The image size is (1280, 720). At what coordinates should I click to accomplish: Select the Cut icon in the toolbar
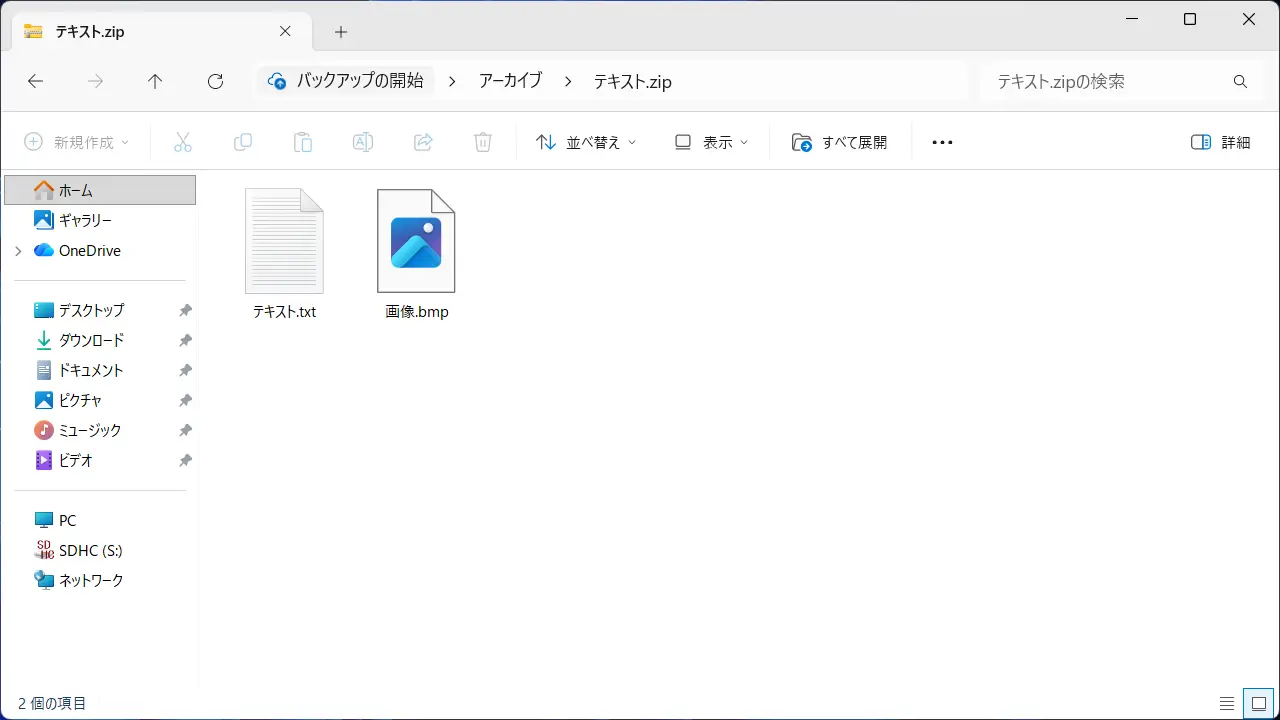click(183, 141)
